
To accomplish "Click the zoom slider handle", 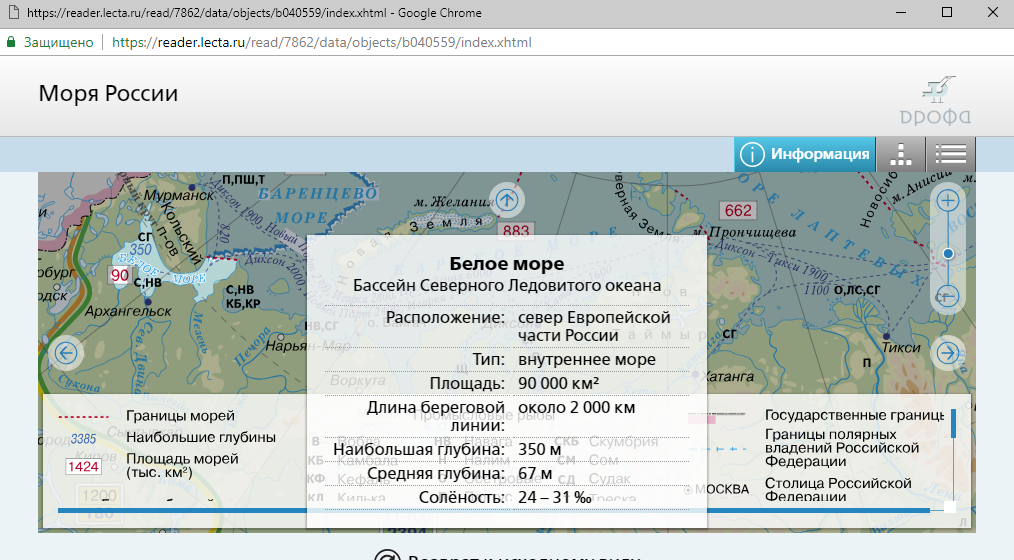I will (x=948, y=253).
